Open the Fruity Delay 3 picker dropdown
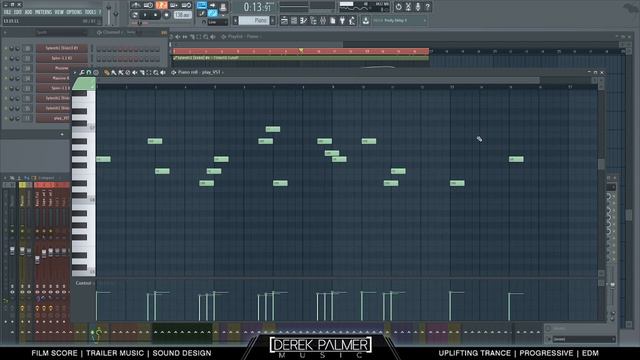Screen dimensions: 640x360 [x=399, y=20]
